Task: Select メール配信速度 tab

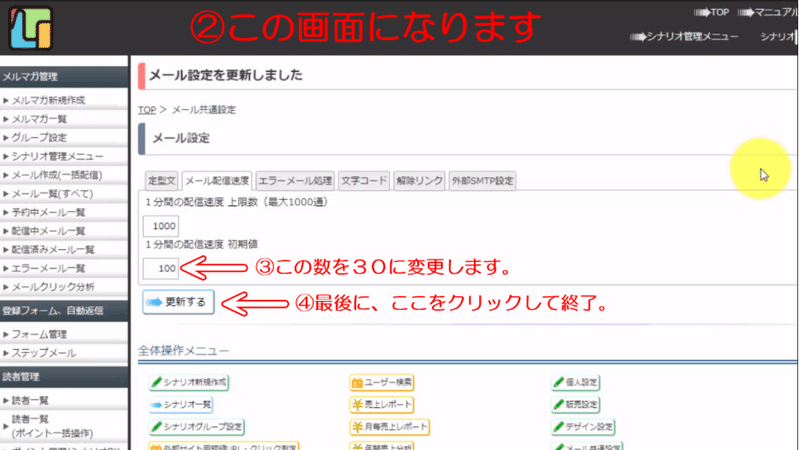Action: (217, 181)
